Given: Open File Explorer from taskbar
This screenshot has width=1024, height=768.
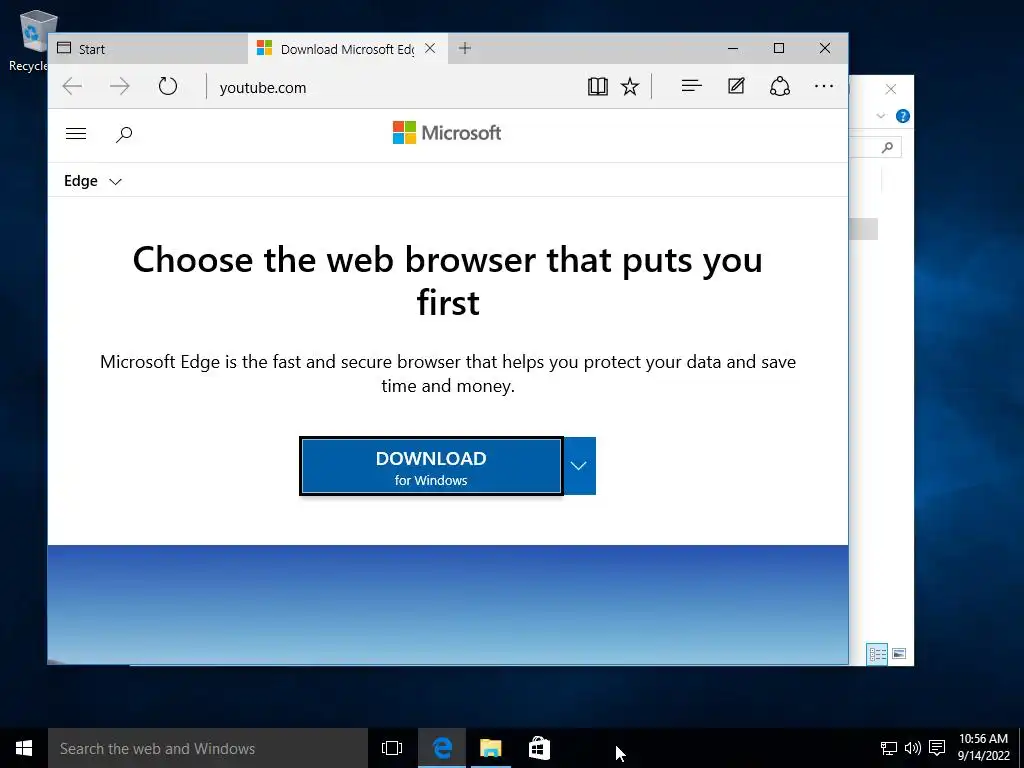Looking at the screenshot, I should [x=490, y=748].
